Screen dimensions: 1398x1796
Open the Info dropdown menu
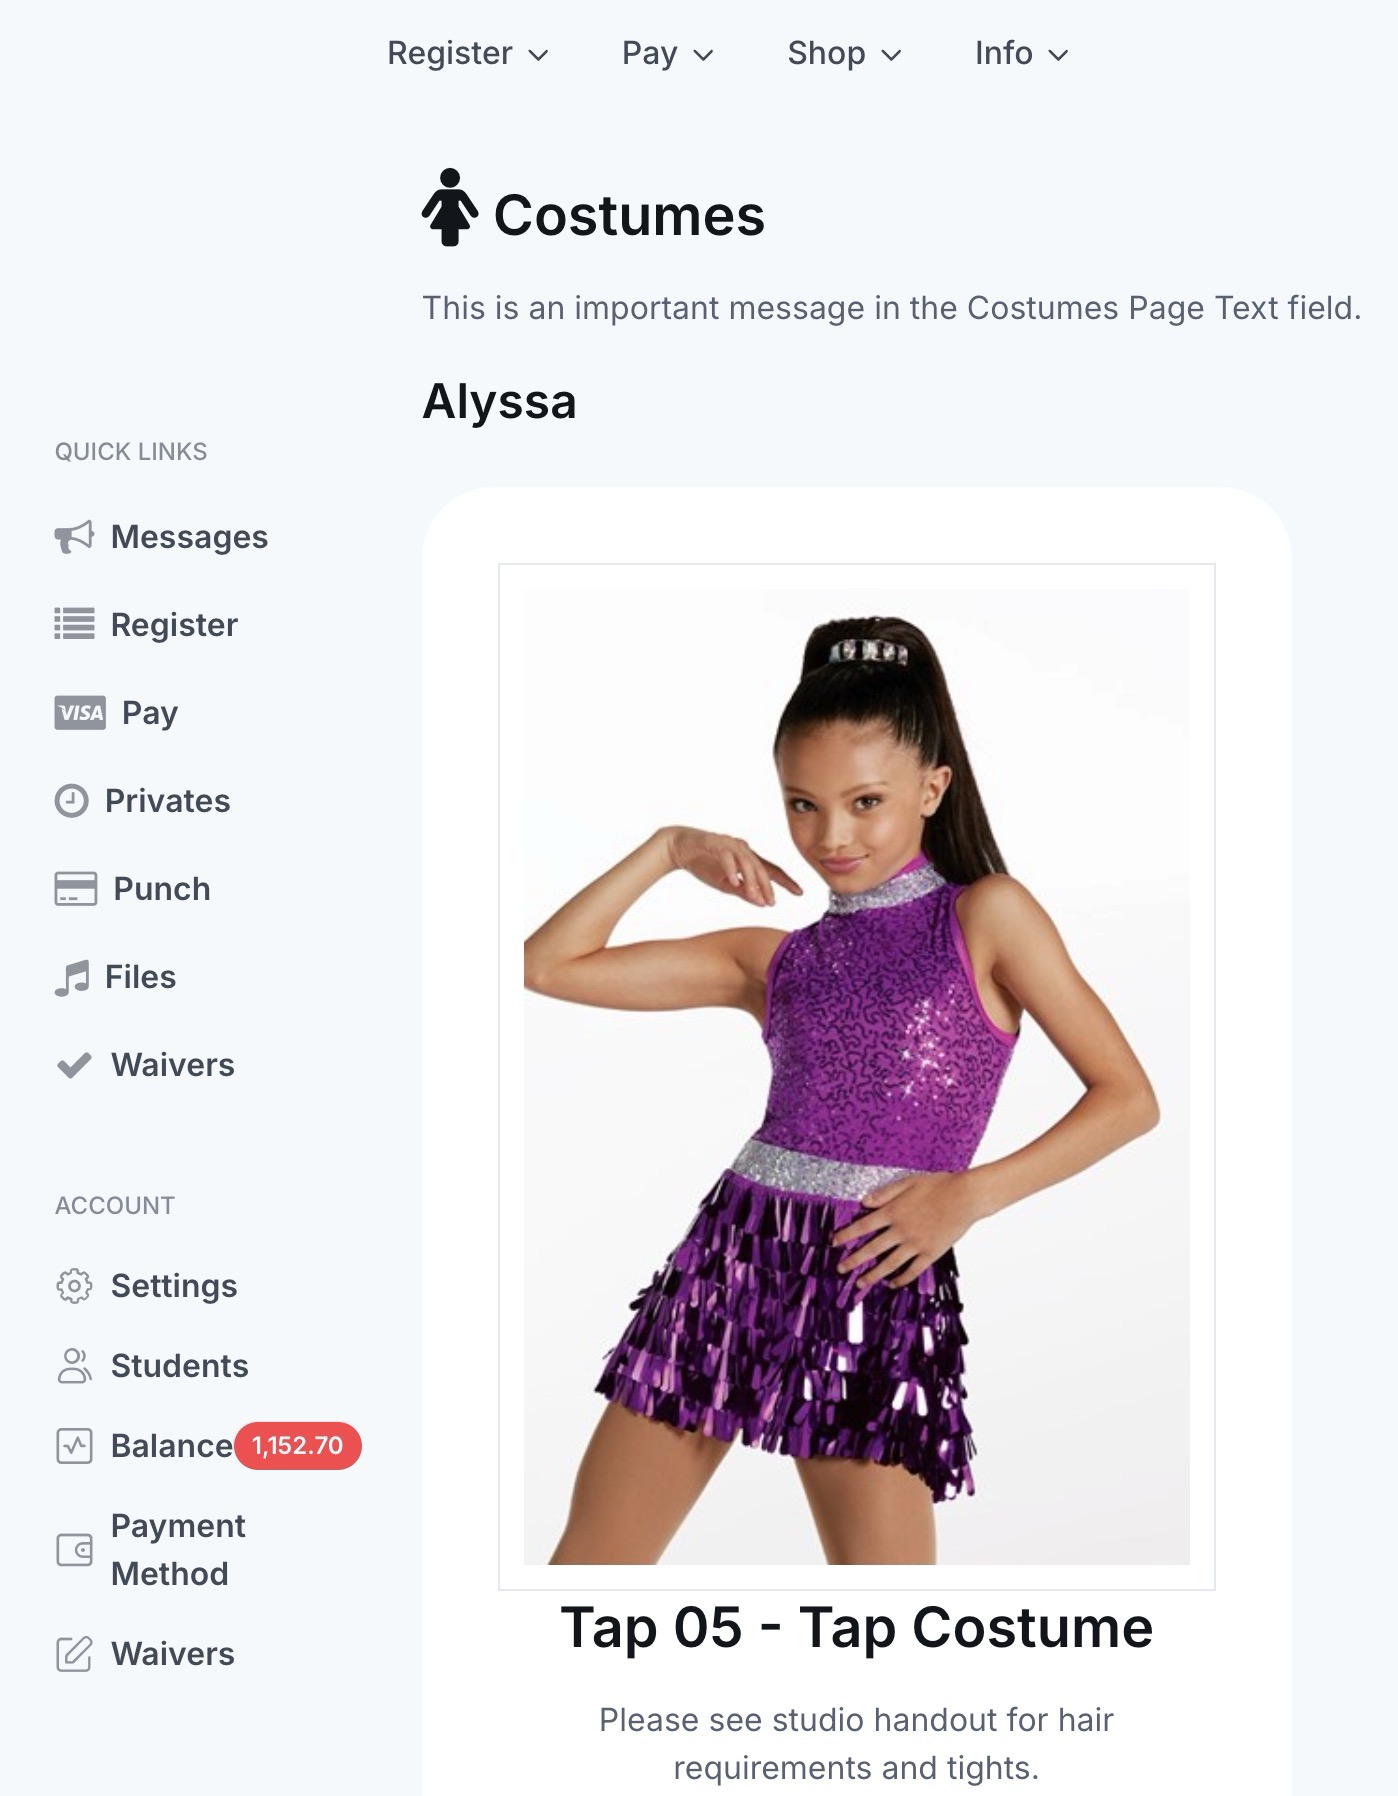[1021, 53]
